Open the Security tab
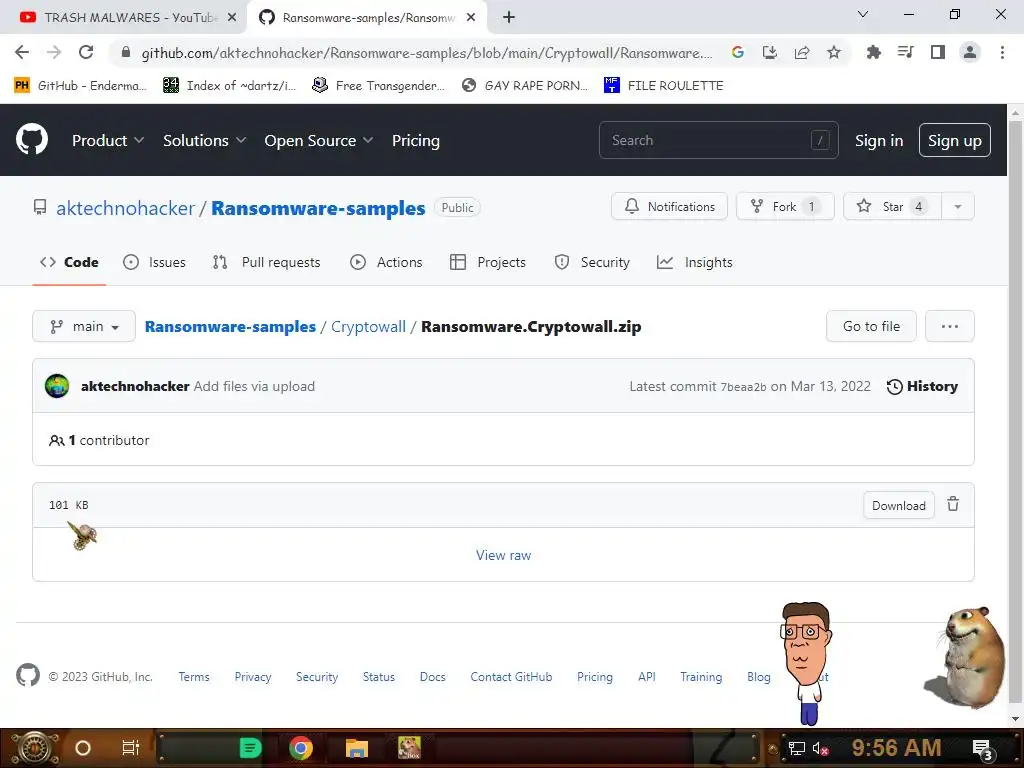The width and height of the screenshot is (1024, 768). tap(592, 262)
